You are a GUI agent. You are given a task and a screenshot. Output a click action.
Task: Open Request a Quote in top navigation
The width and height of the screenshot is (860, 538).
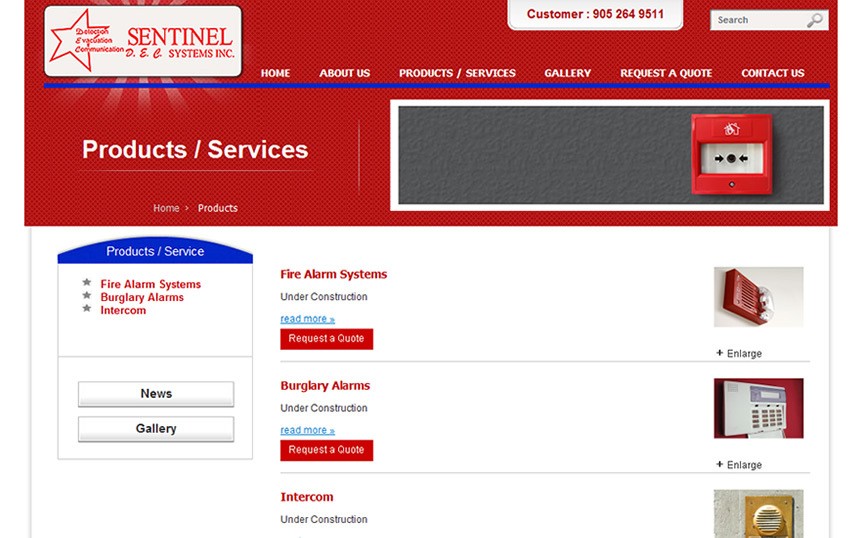[666, 73]
